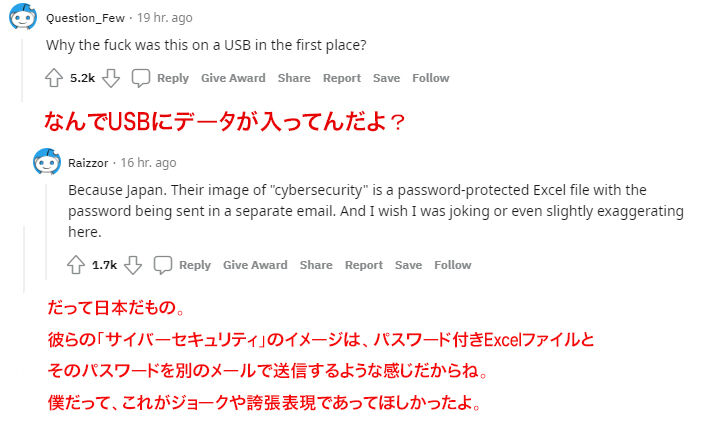Screen dimensions: 701x438
Task: Give Award to Raizzor's reply
Action: [255, 265]
